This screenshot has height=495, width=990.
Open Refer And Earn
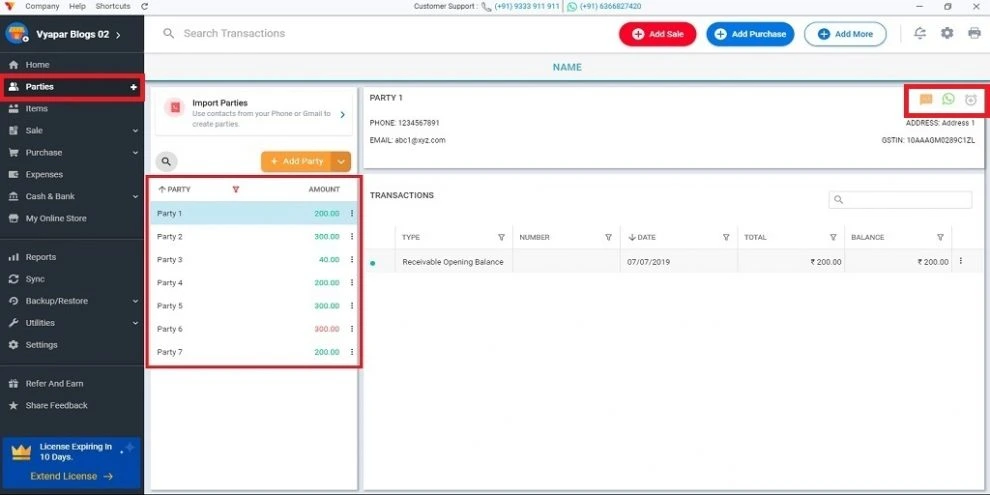(x=54, y=383)
